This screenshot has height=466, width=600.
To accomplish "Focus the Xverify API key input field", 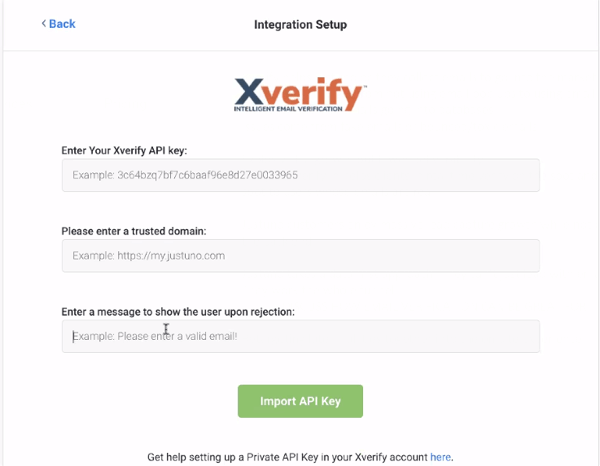I will 300,175.
